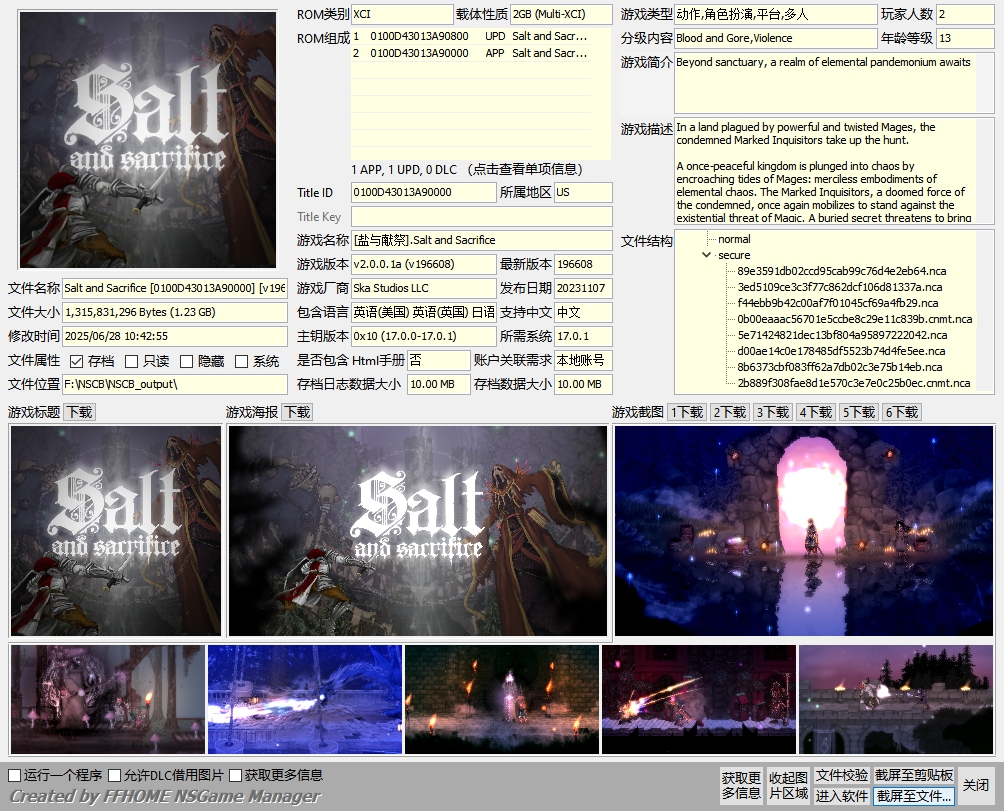Image resolution: width=1004 pixels, height=811 pixels.
Task: Click the Title ID input field
Action: point(424,192)
